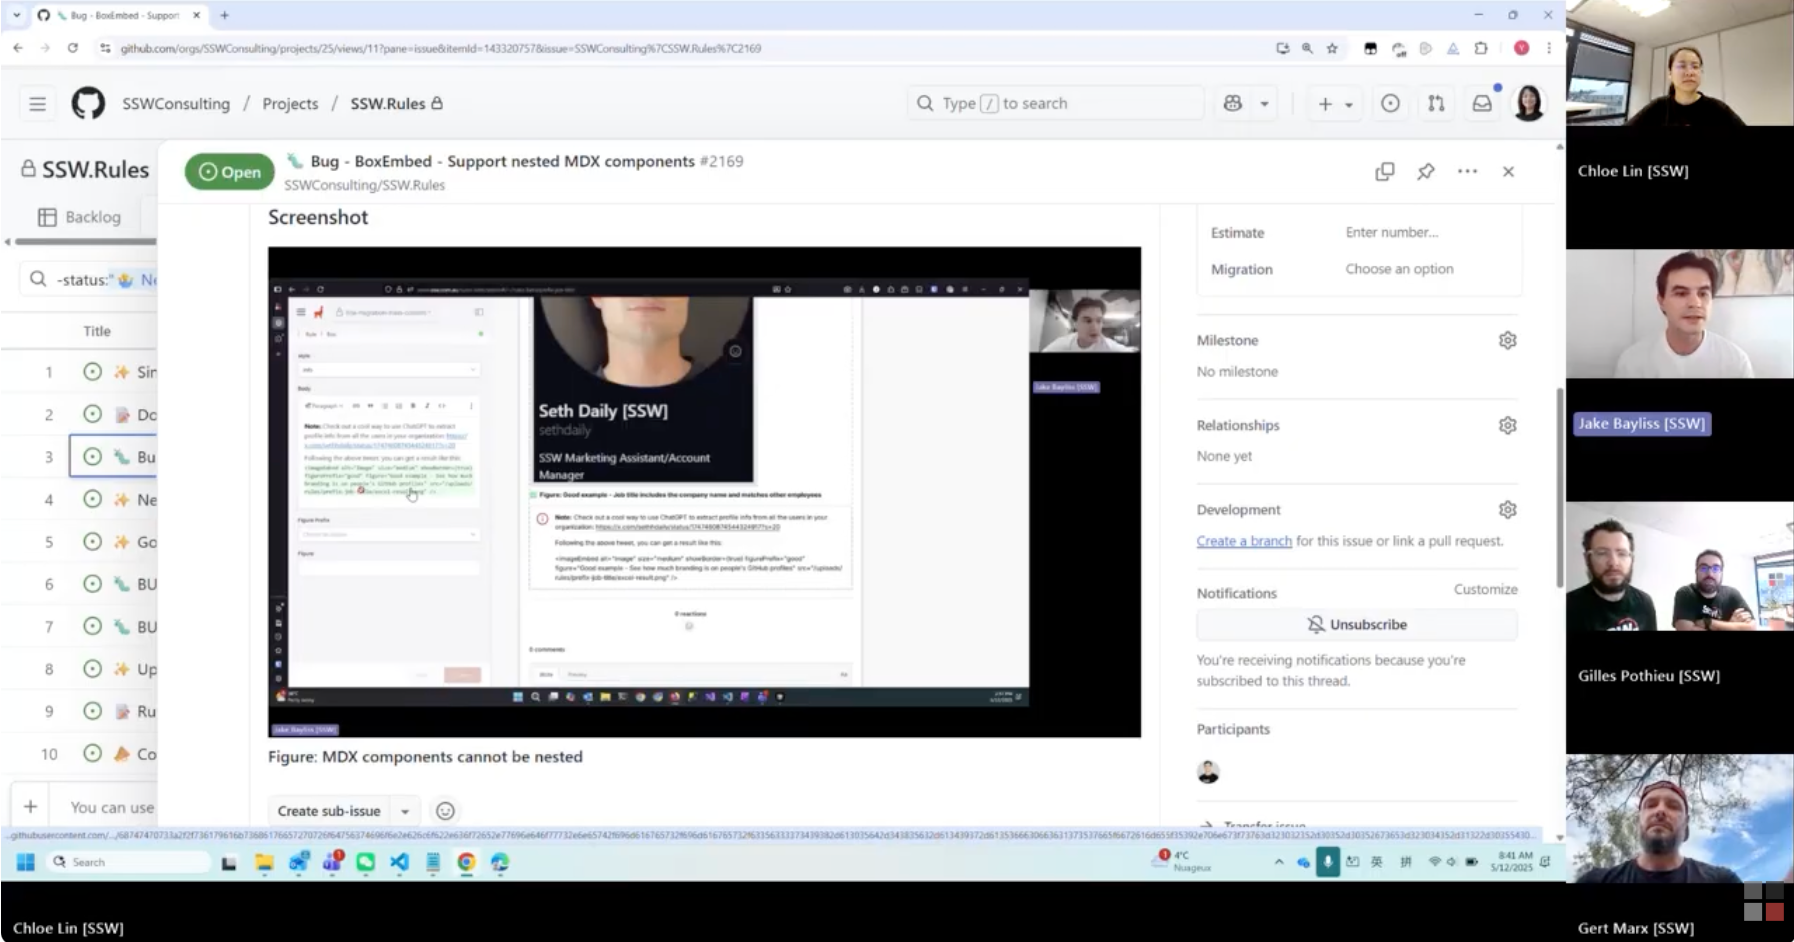Go to Projects in breadcrumb

point(290,104)
